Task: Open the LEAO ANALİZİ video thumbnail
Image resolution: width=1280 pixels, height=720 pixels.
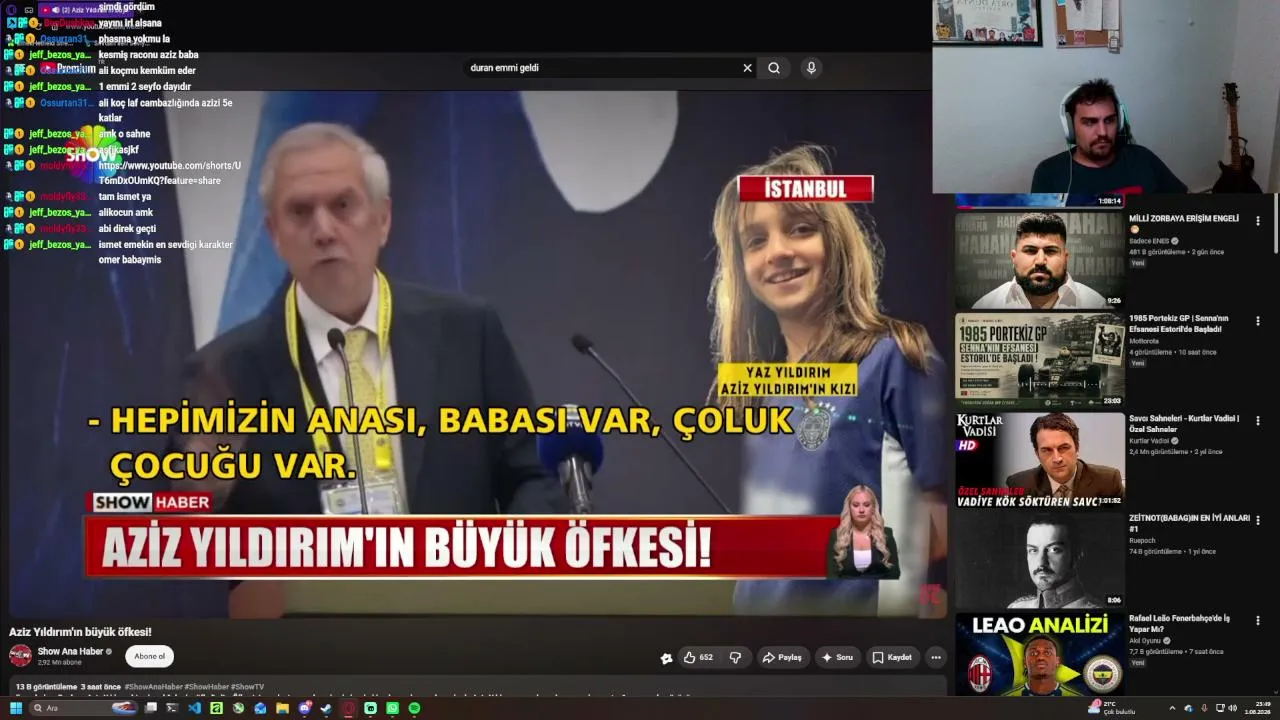Action: coord(1040,653)
